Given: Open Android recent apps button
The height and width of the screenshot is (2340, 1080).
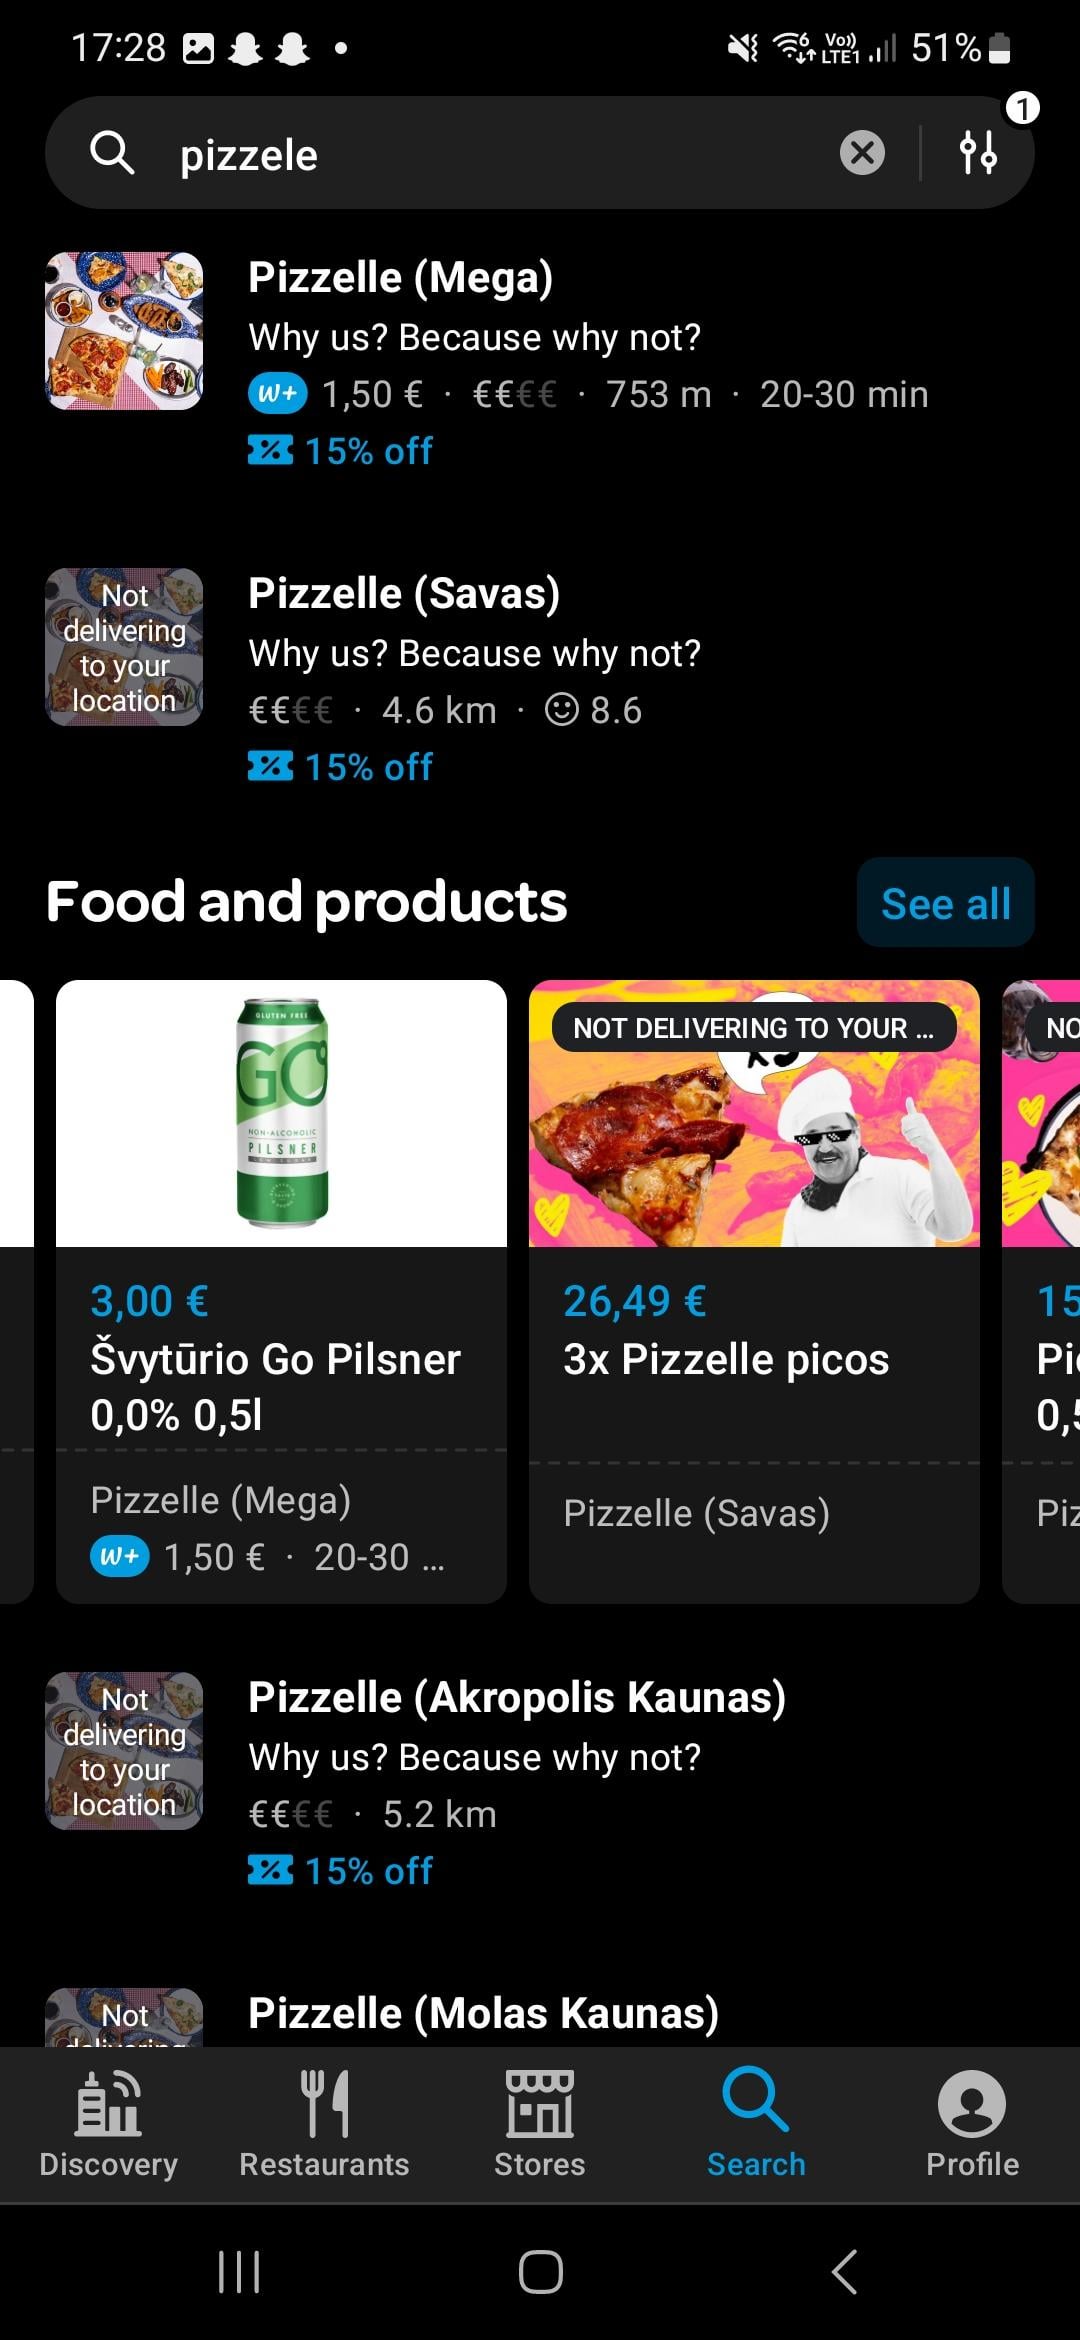Looking at the screenshot, I should pyautogui.click(x=239, y=2272).
